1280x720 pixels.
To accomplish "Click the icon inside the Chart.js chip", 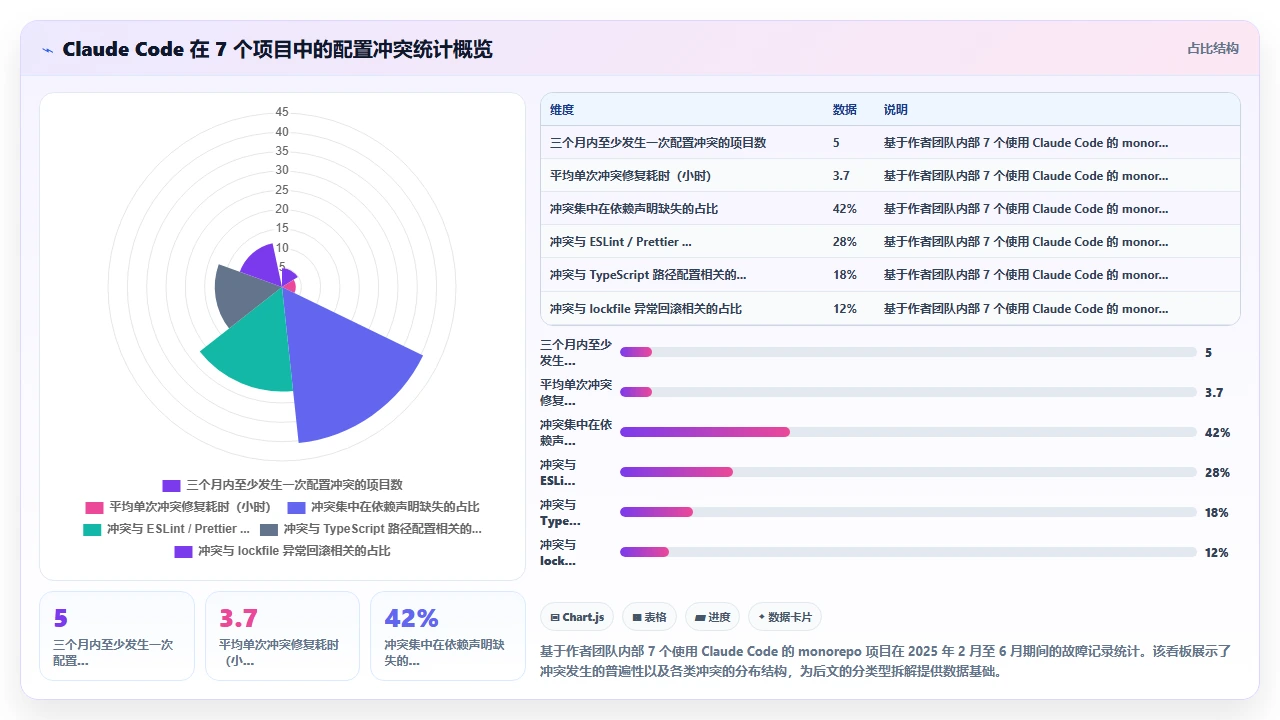I will click(555, 618).
